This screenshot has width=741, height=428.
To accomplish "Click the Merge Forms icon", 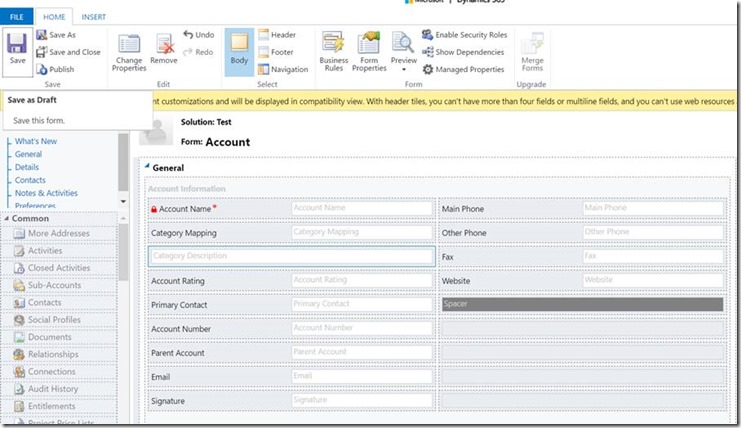I will [x=533, y=50].
